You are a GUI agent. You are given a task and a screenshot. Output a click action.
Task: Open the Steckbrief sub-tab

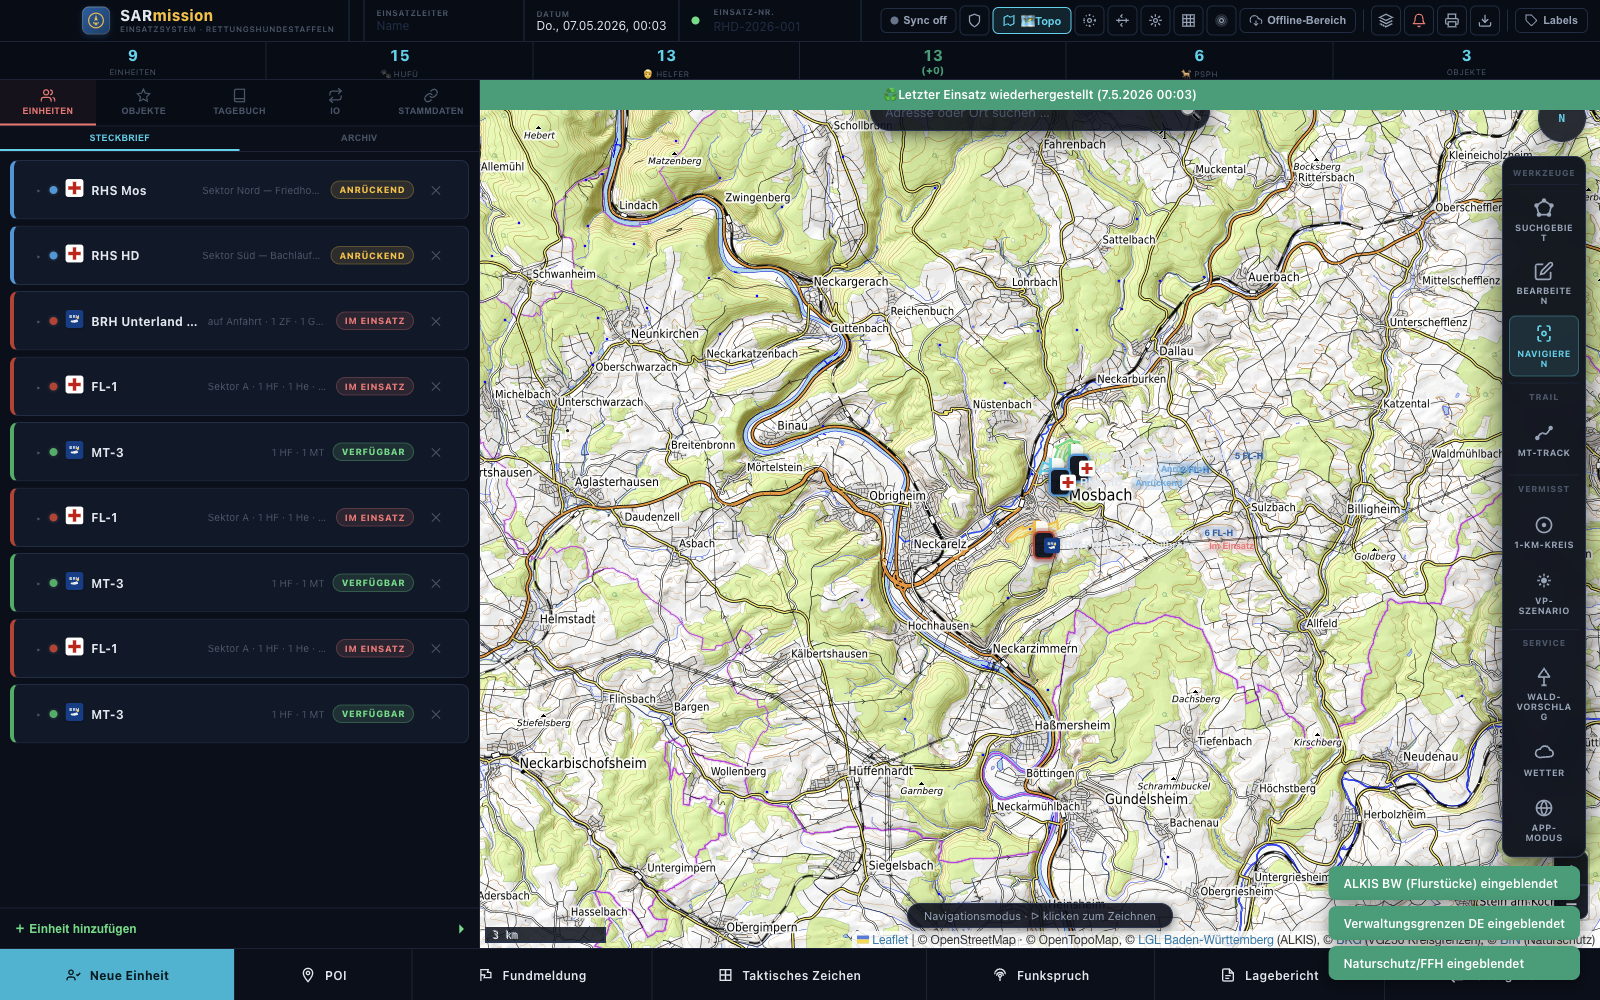[120, 138]
